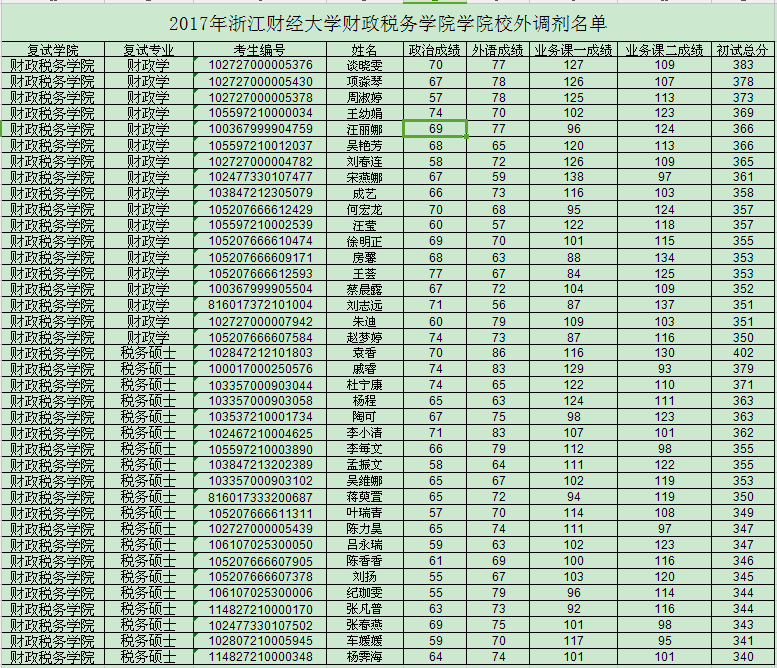The width and height of the screenshot is (777, 668).
Task: Click the 初试总分 header cell
Action: point(742,50)
